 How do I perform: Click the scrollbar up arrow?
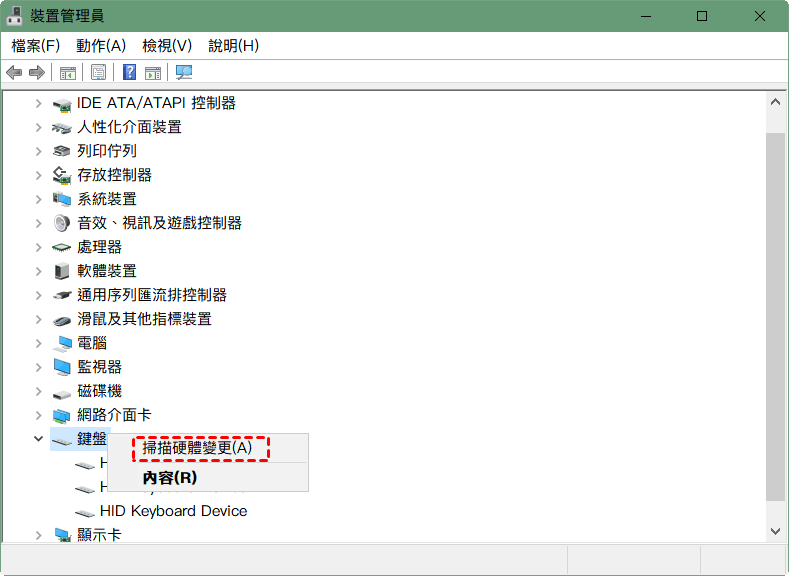775,102
